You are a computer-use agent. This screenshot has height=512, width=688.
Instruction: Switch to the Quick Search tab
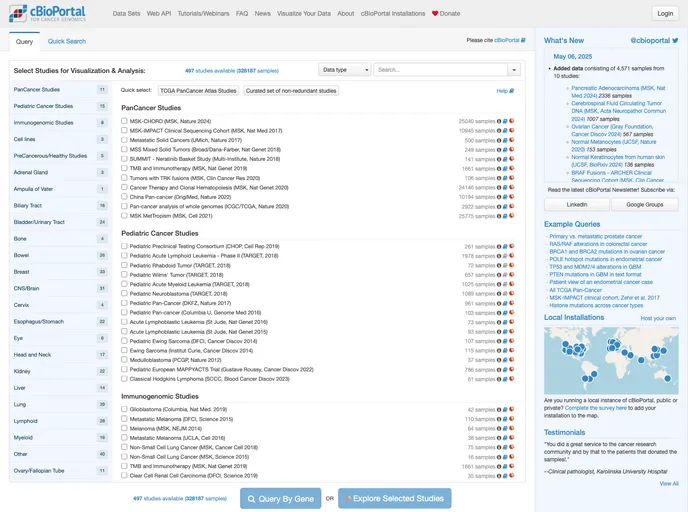67,41
